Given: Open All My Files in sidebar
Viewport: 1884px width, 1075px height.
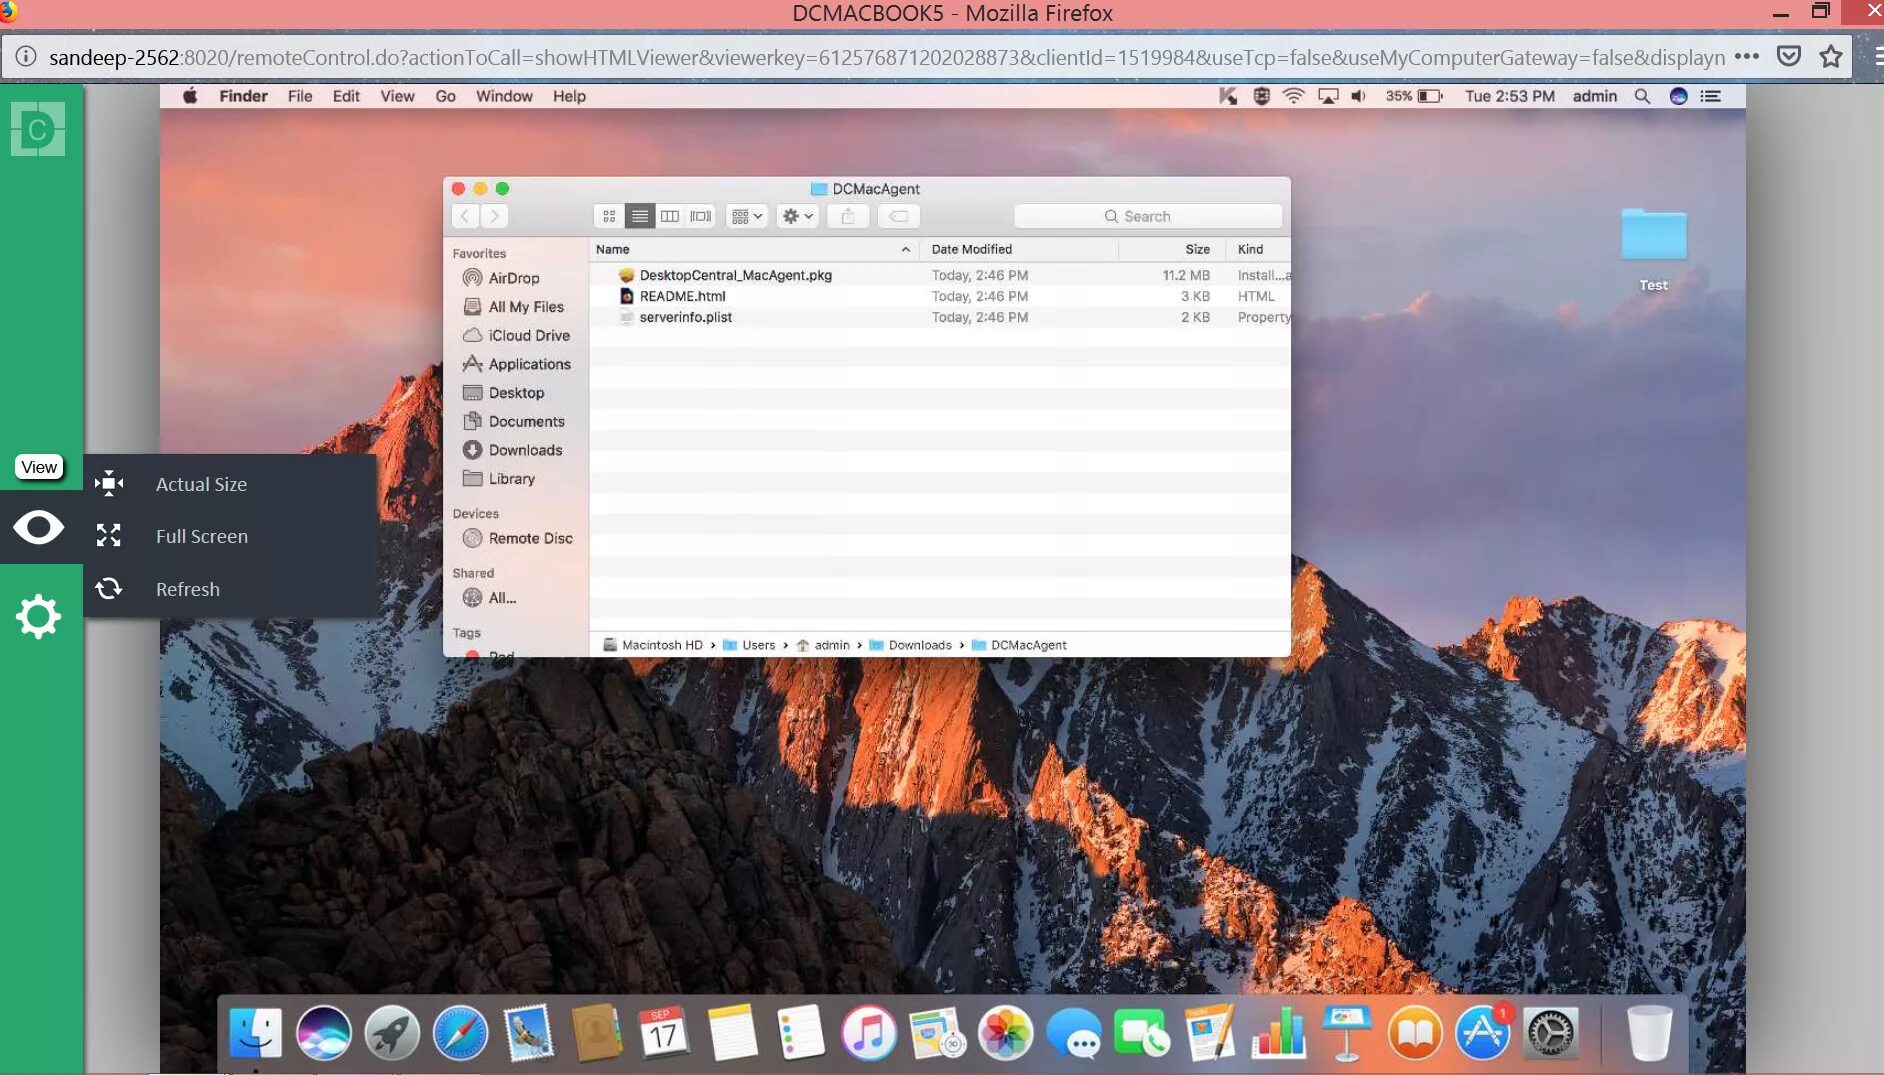Looking at the screenshot, I should 526,307.
